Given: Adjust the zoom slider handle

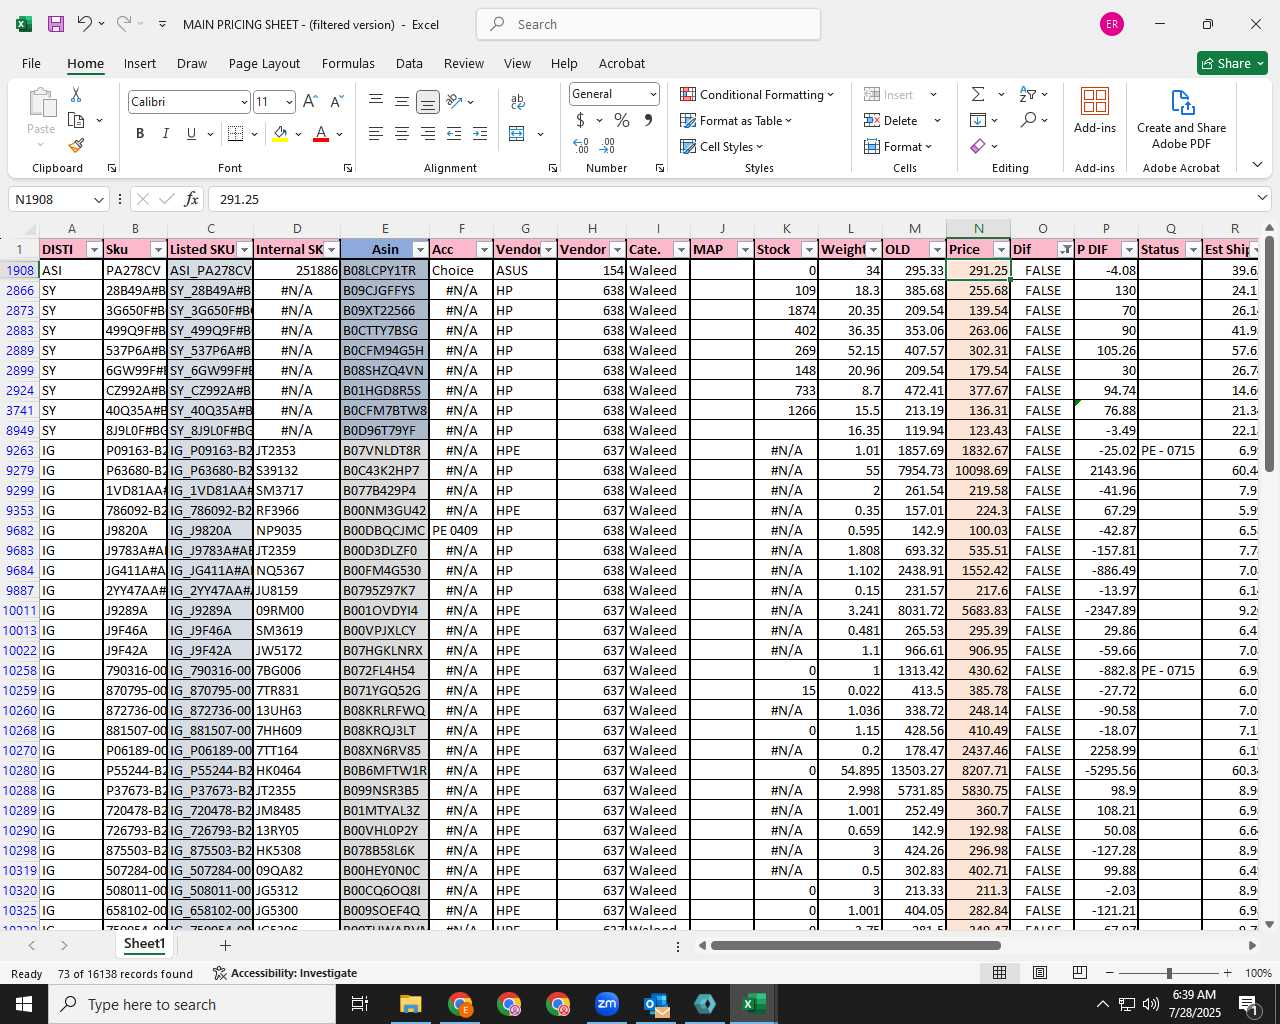Looking at the screenshot, I should tap(1169, 973).
